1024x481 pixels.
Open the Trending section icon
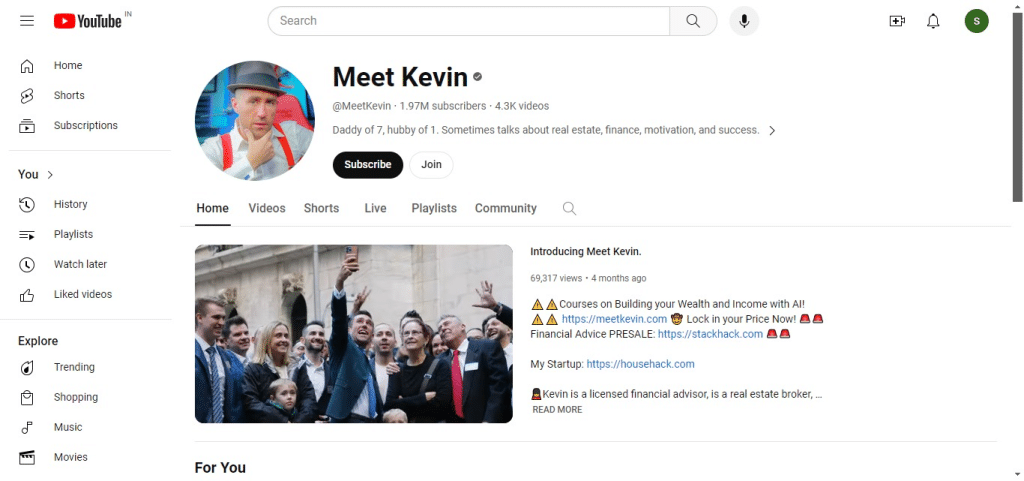click(x=27, y=367)
